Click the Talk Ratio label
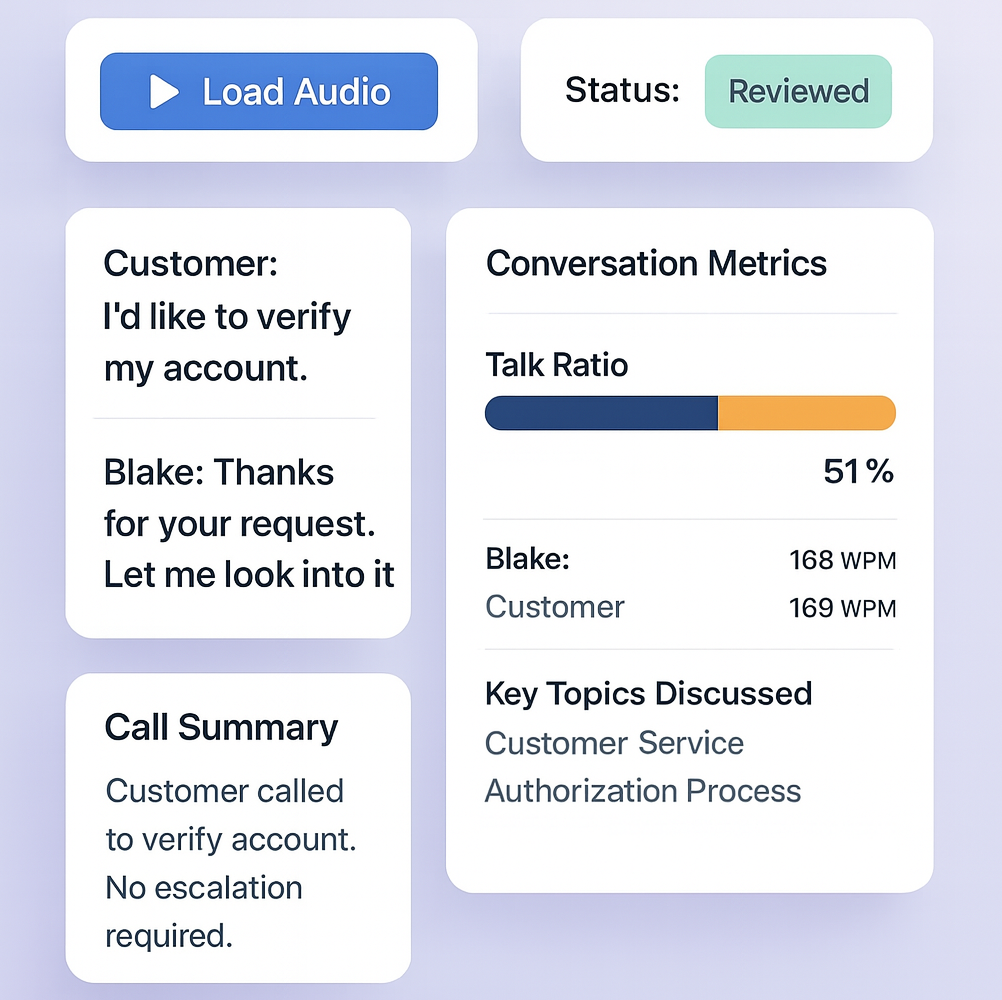 556,365
